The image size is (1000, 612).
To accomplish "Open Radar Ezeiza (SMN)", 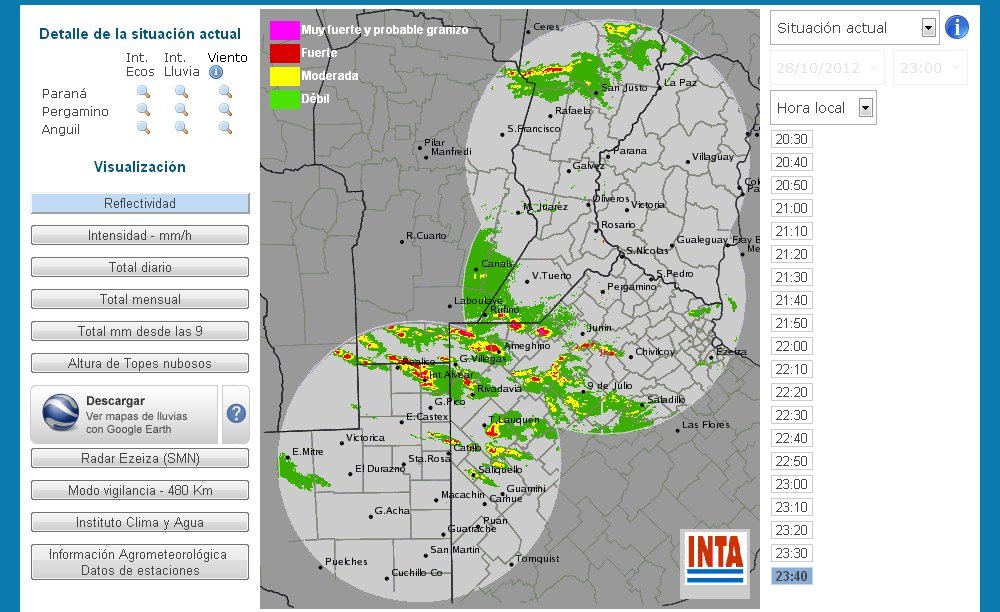I will click(x=140, y=459).
